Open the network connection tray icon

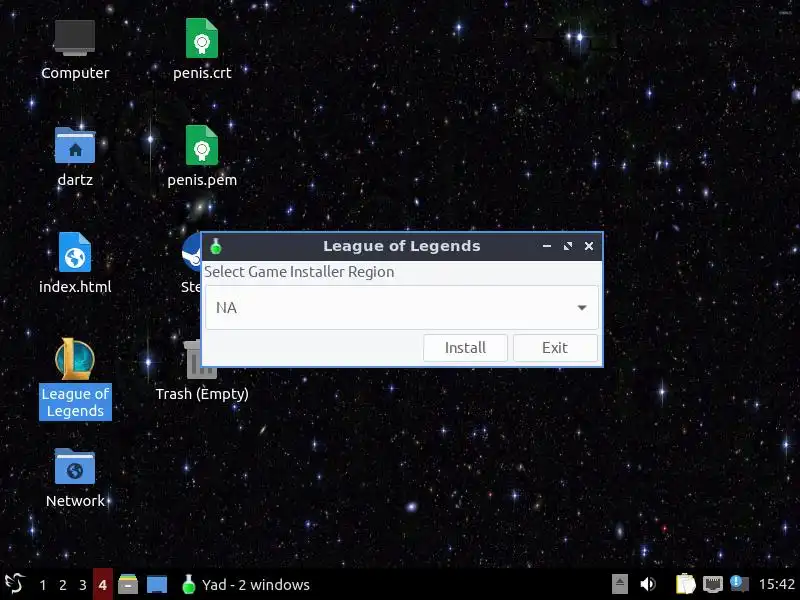tap(713, 584)
